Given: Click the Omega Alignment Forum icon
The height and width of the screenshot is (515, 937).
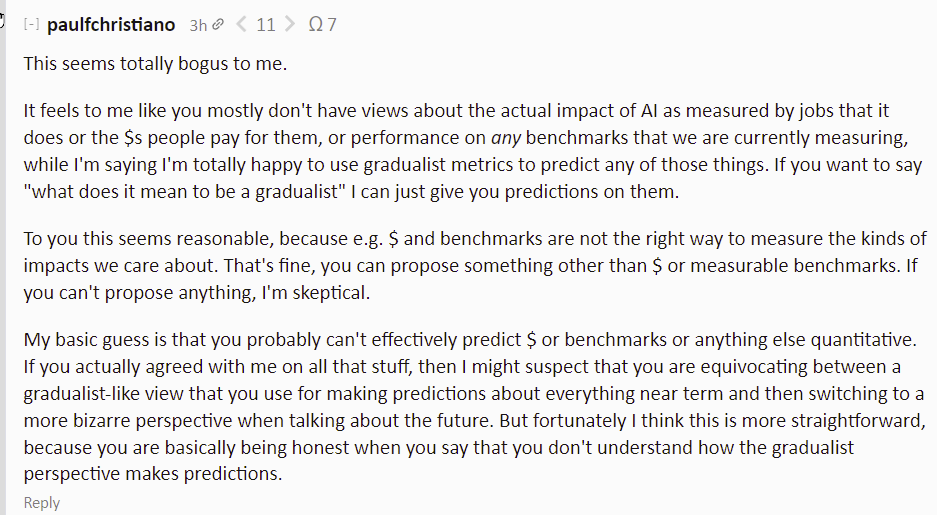Looking at the screenshot, I should tap(316, 24).
